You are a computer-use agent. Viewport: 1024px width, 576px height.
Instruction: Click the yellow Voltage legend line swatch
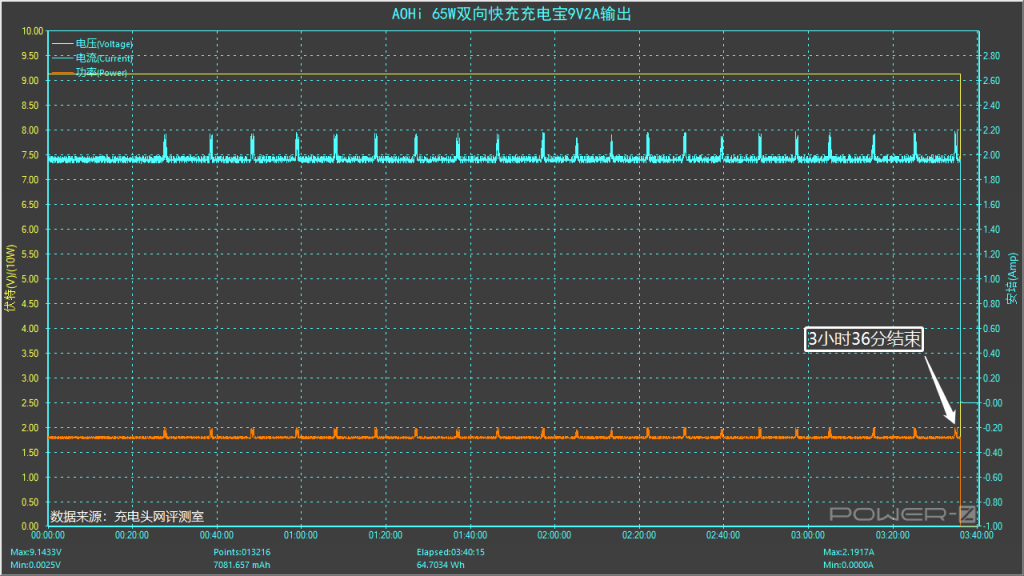click(62, 44)
